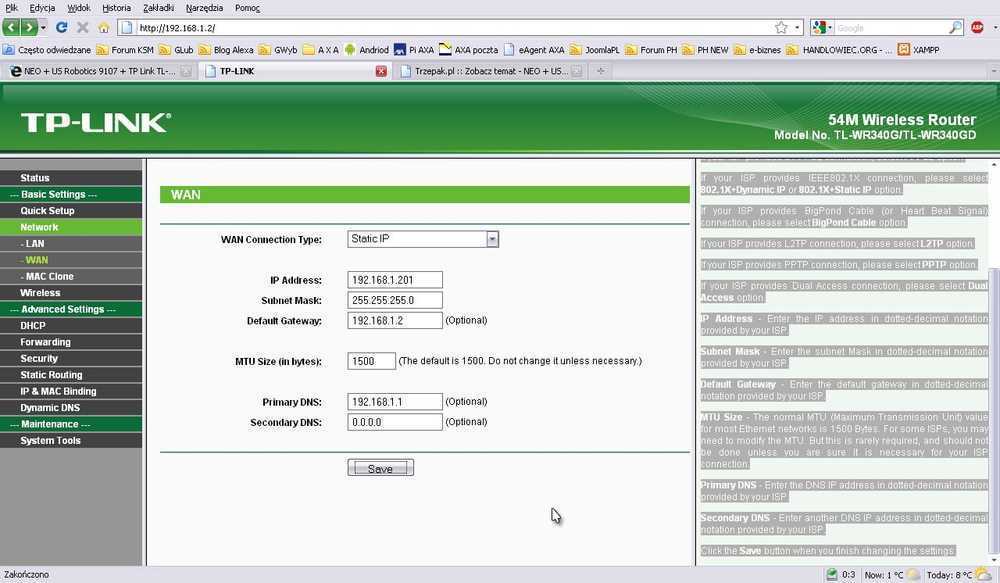Open IP & MAC Binding in sidebar
1000x583 pixels.
click(71, 391)
